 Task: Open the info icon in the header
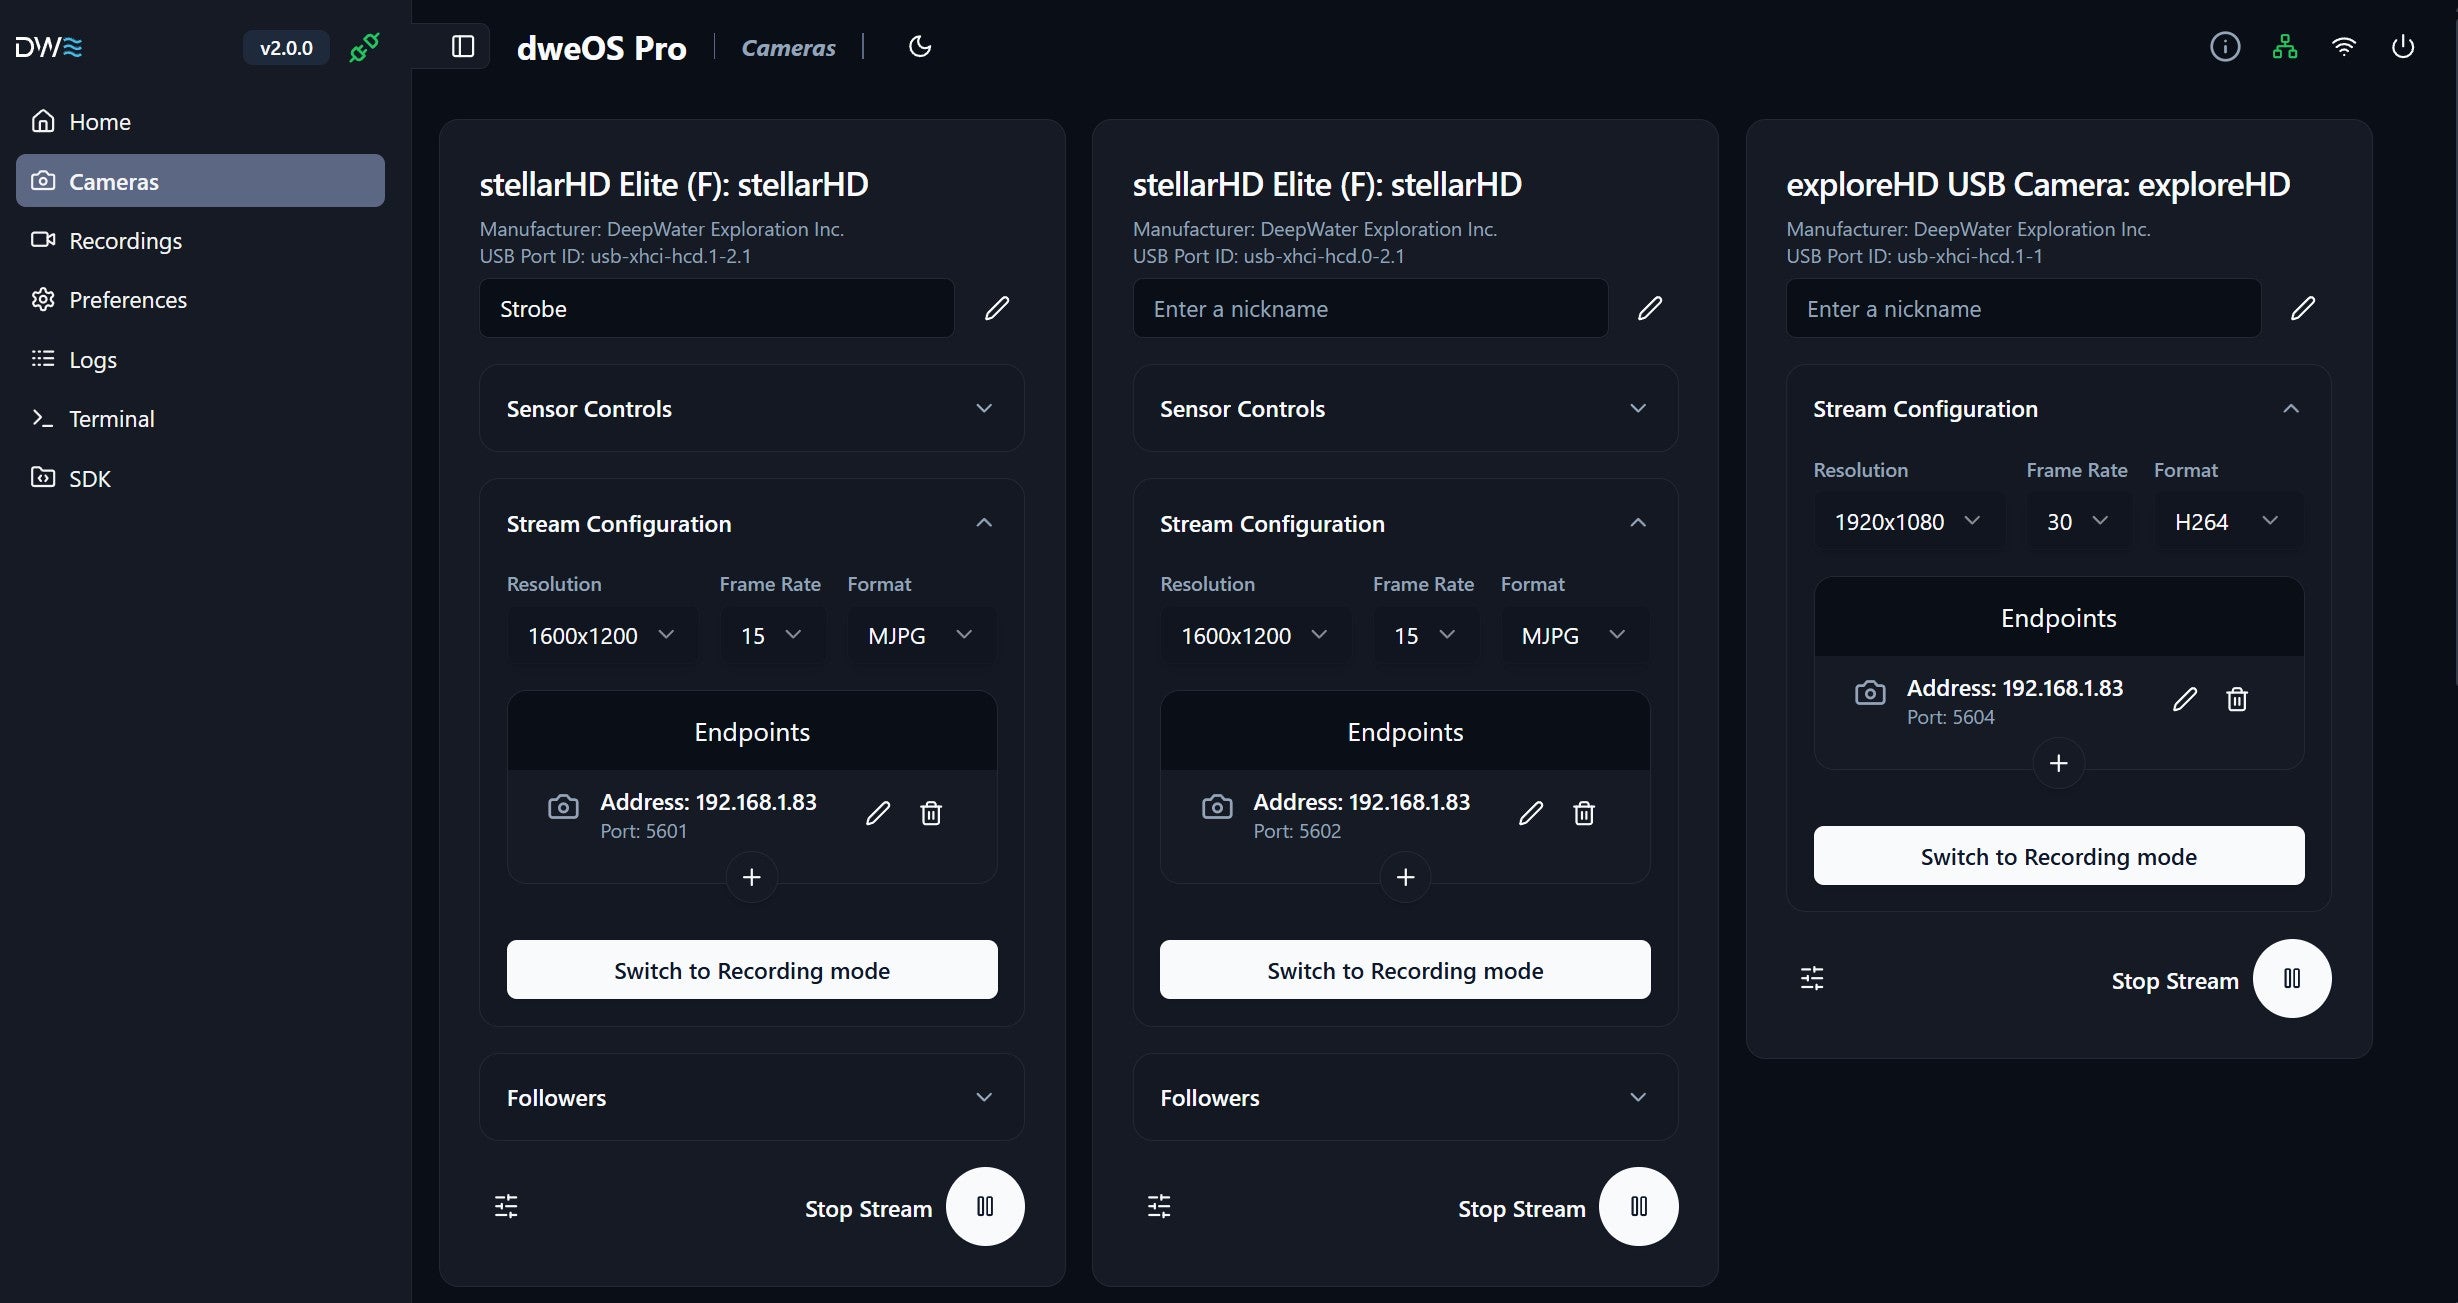pyautogui.click(x=2224, y=47)
